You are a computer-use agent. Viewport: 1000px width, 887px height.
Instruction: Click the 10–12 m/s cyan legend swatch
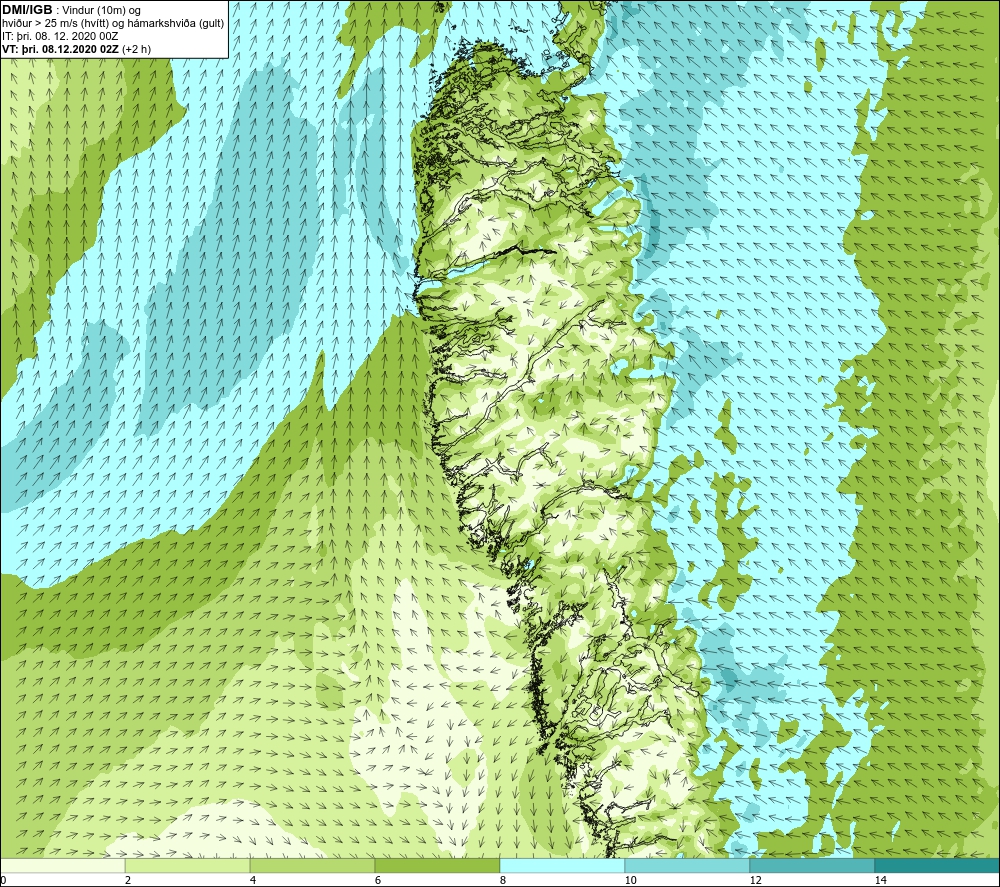(x=688, y=865)
